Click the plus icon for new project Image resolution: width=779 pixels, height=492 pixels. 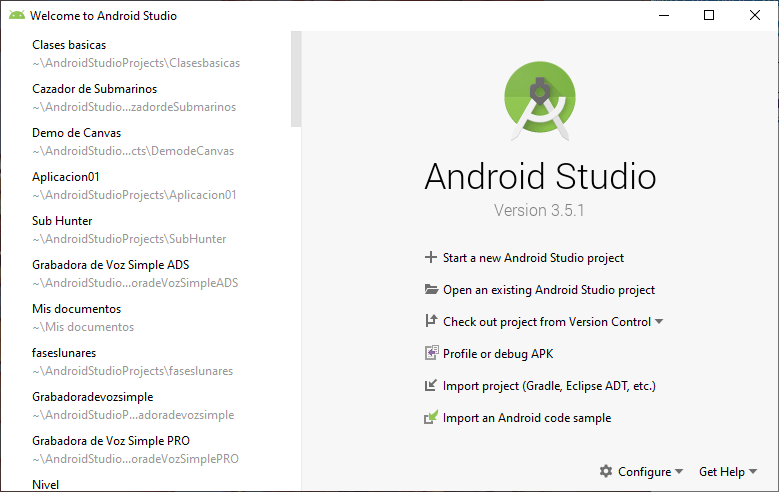[x=431, y=258]
